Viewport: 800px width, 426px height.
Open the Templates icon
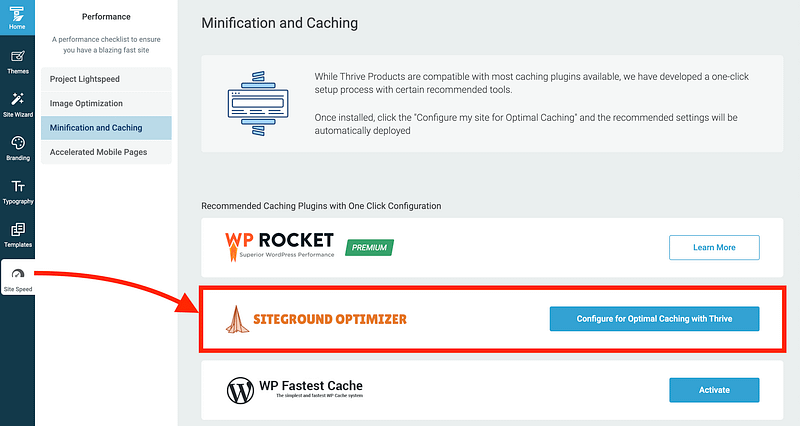point(17,232)
